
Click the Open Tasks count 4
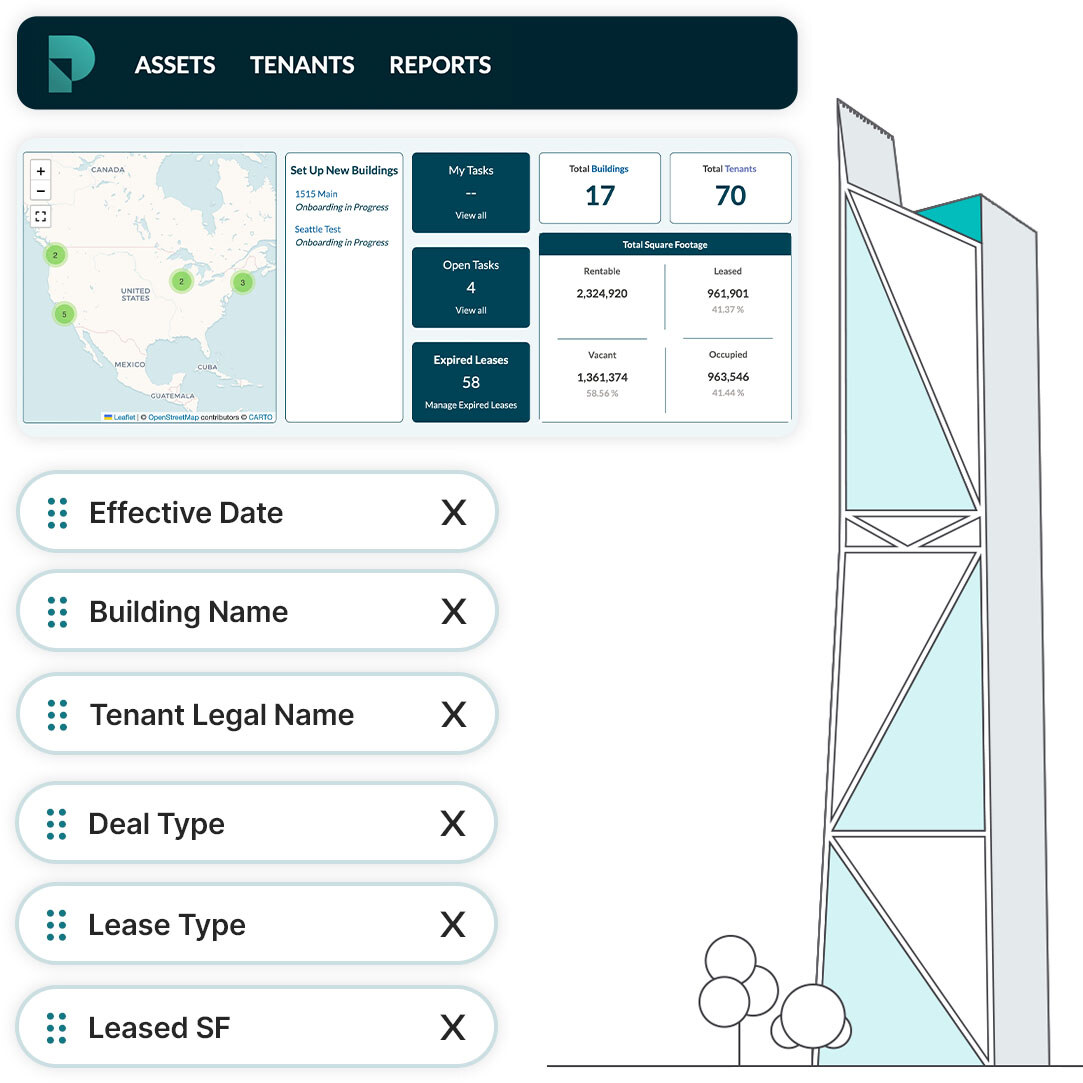pyautogui.click(x=471, y=287)
